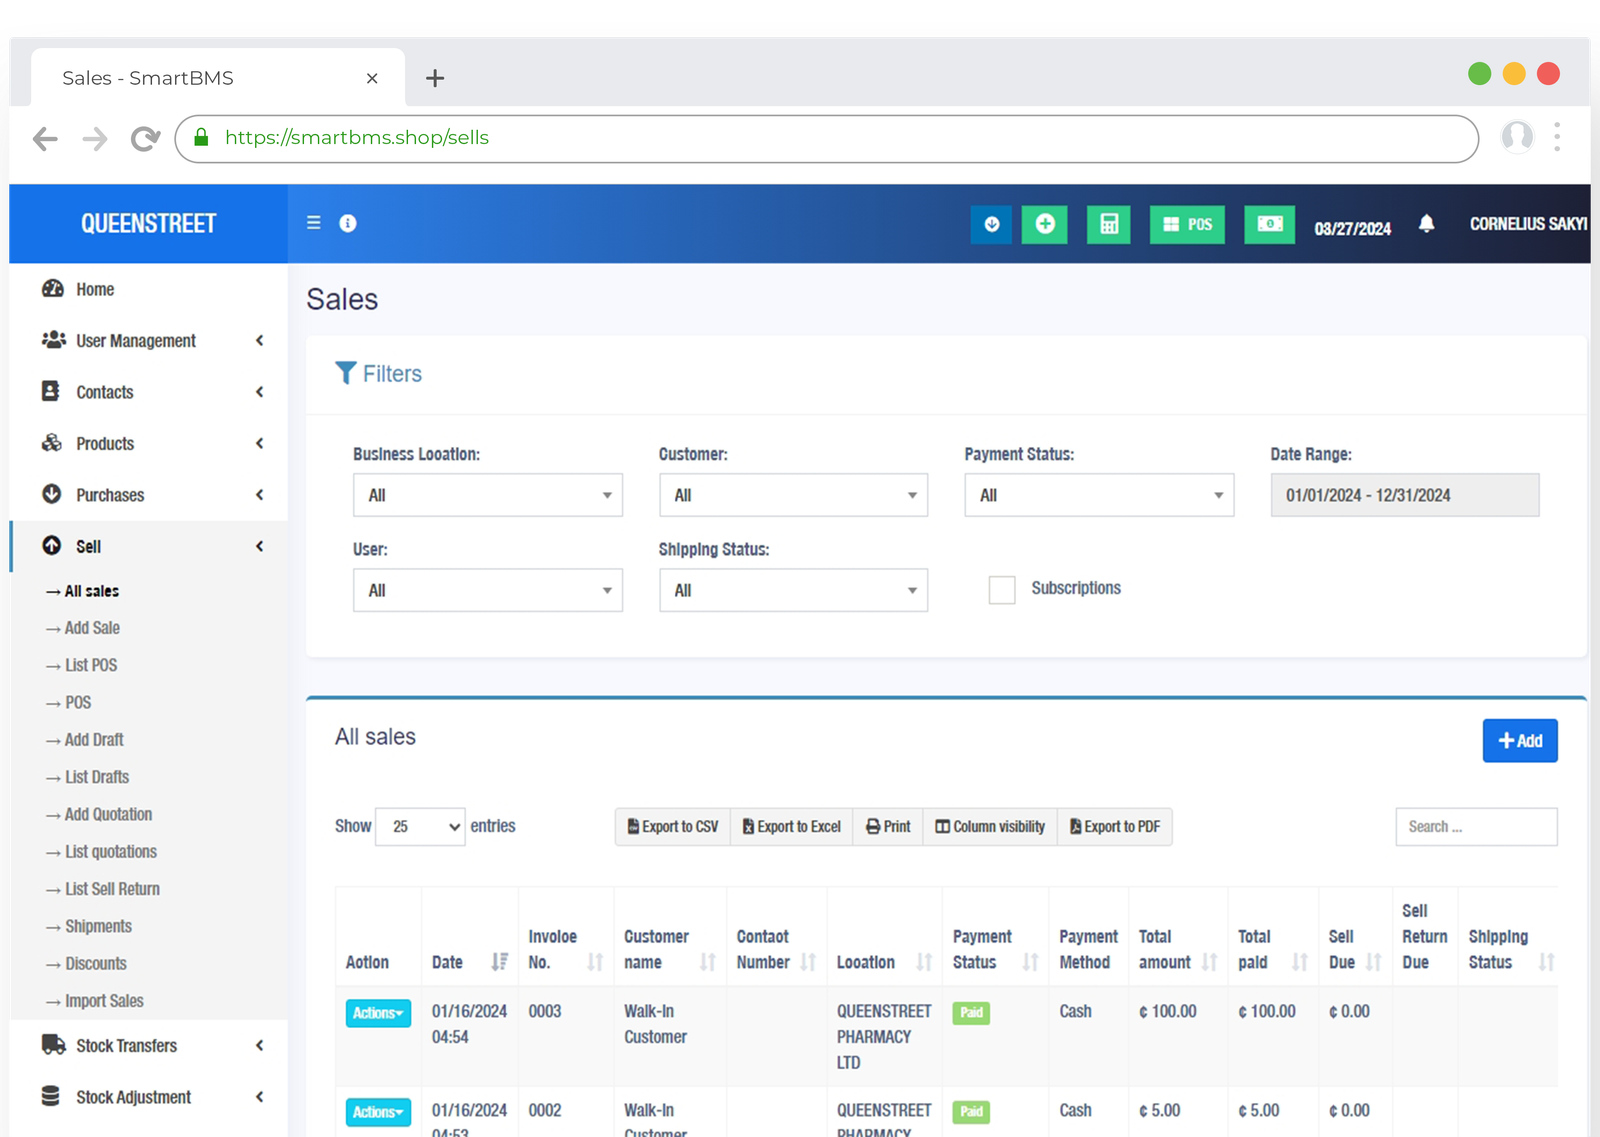Reload the page with browser refresh icon
Viewport: 1600px width, 1137px height.
[x=145, y=139]
